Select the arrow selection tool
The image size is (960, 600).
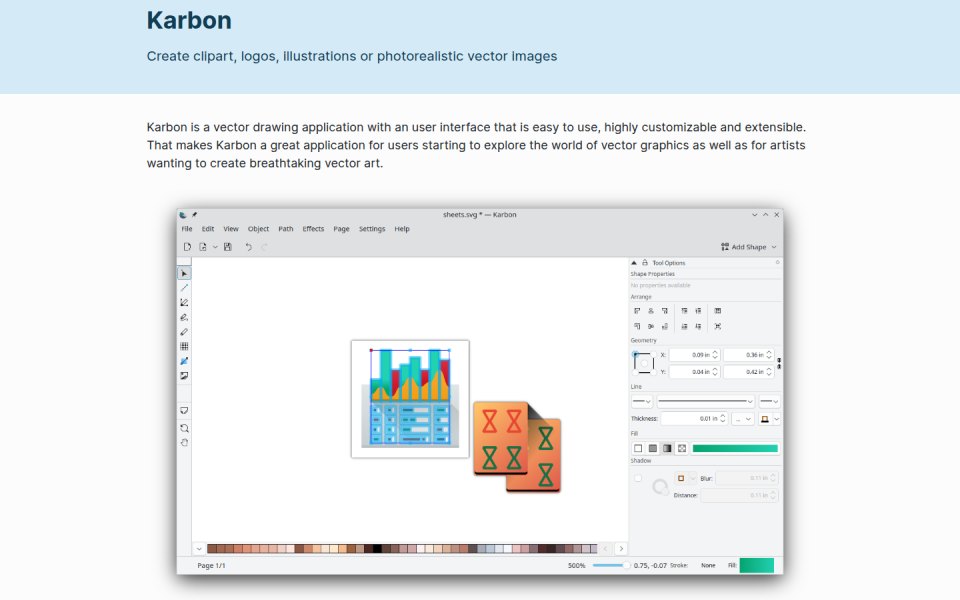pos(184,273)
